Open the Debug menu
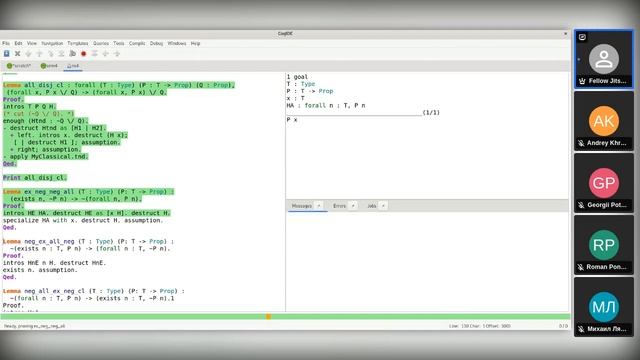Screen dimensions: 640x360 tap(156, 43)
